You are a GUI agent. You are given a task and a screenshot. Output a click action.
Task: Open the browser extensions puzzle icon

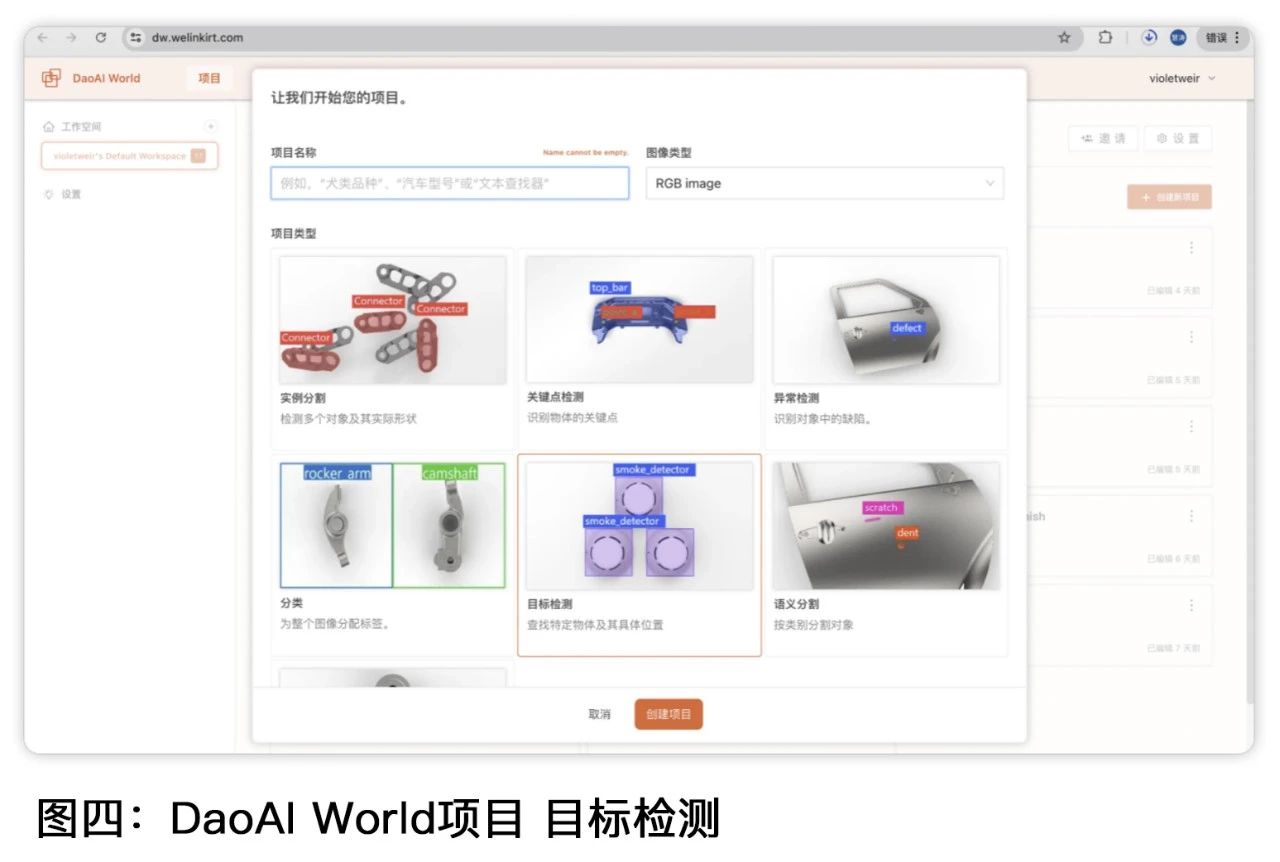[x=1105, y=38]
